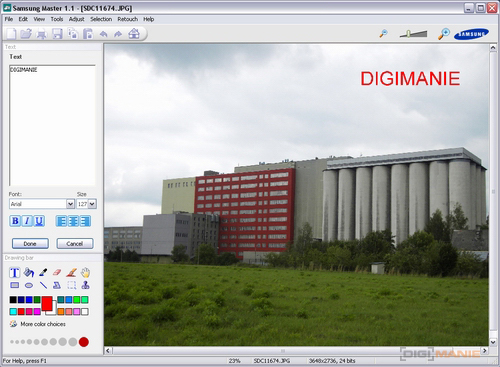Select the hand pan tool

click(86, 273)
